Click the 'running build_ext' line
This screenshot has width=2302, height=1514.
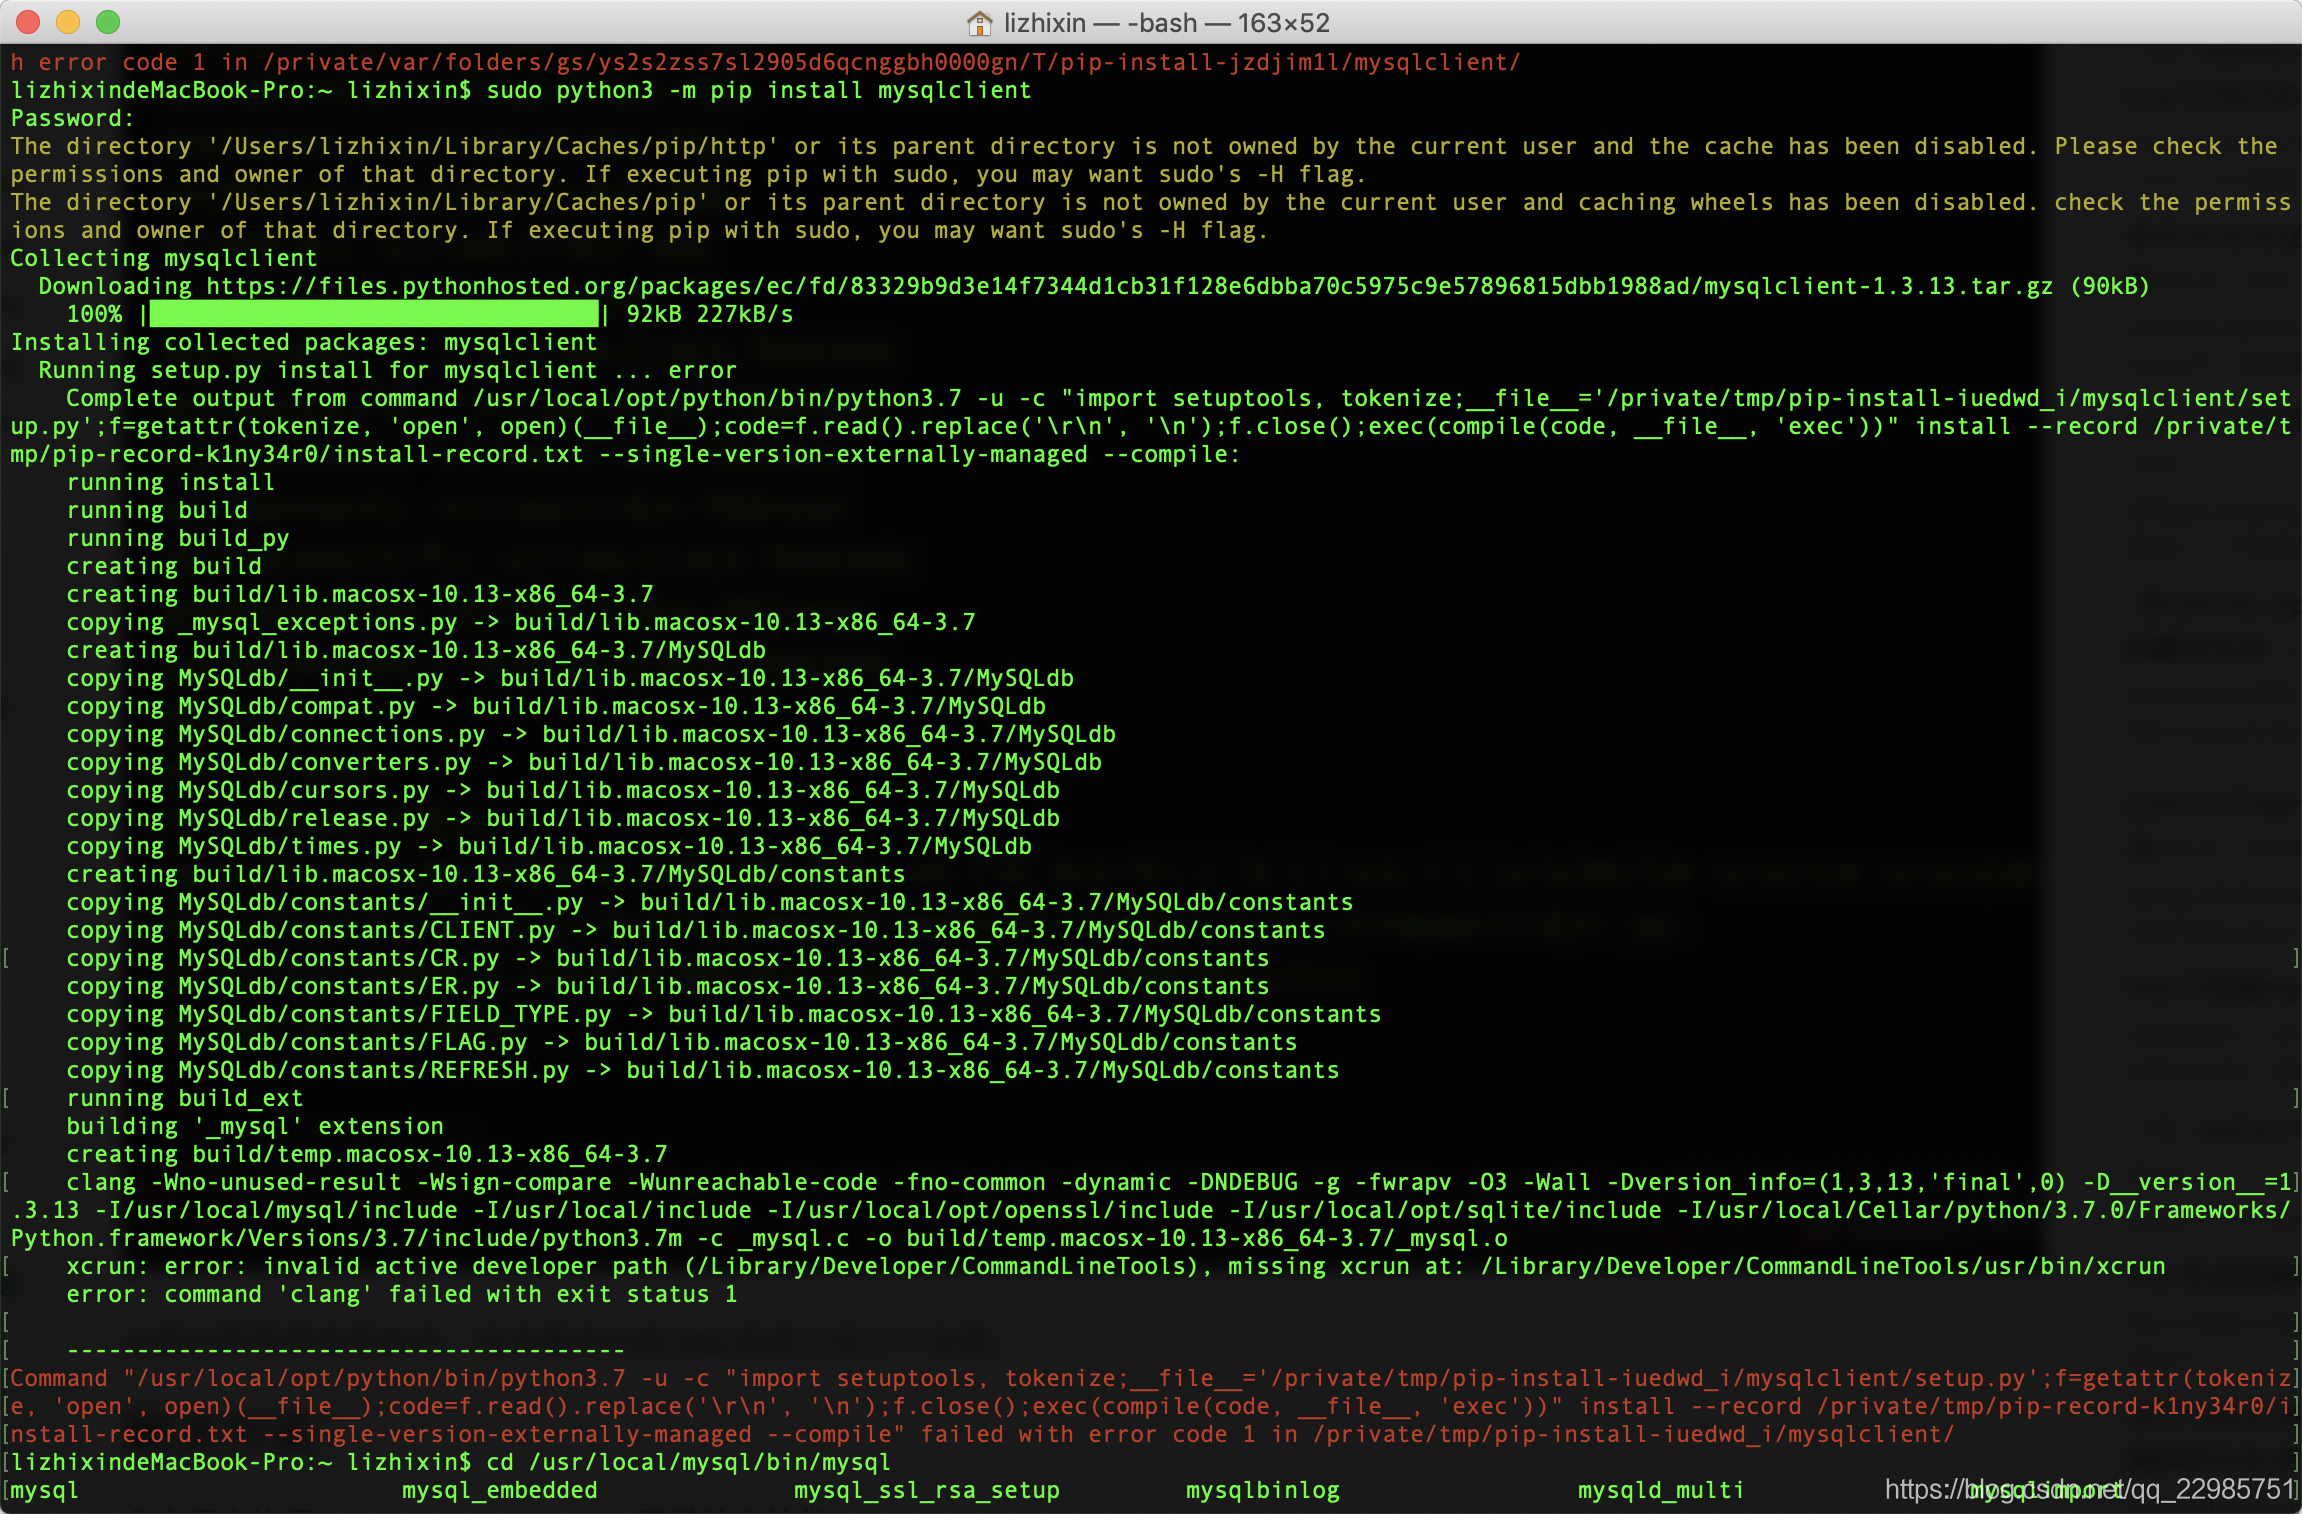[185, 1098]
